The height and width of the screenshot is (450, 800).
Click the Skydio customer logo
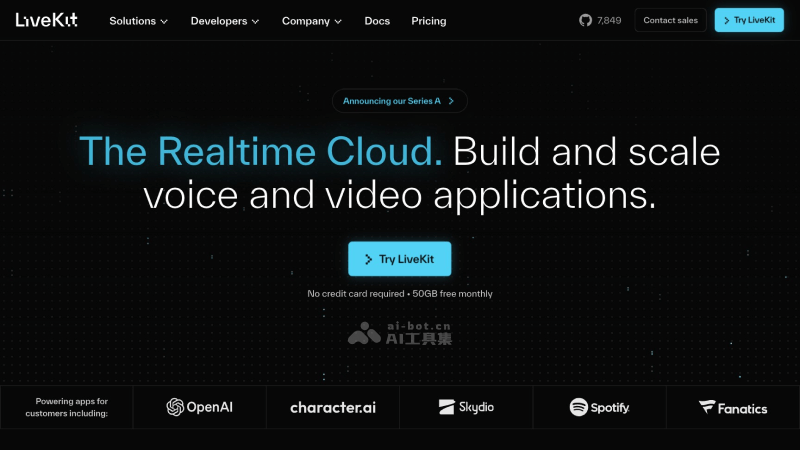466,407
